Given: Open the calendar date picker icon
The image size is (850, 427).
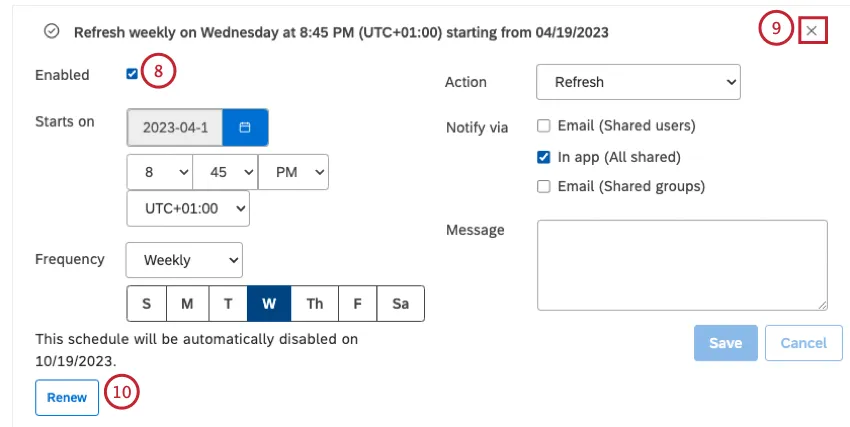Looking at the screenshot, I should (x=245, y=128).
